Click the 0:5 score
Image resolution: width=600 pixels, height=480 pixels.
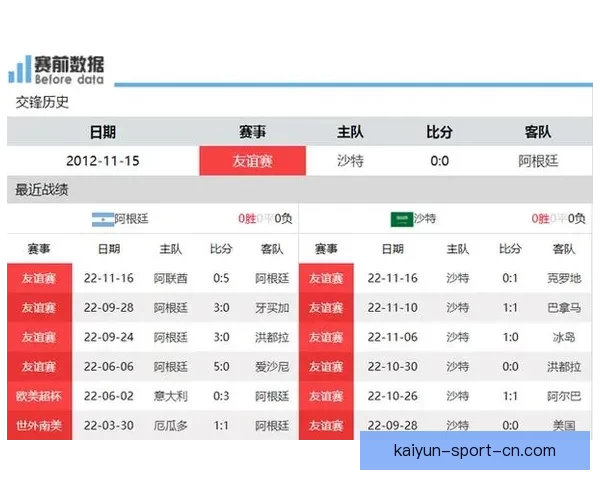click(x=221, y=278)
